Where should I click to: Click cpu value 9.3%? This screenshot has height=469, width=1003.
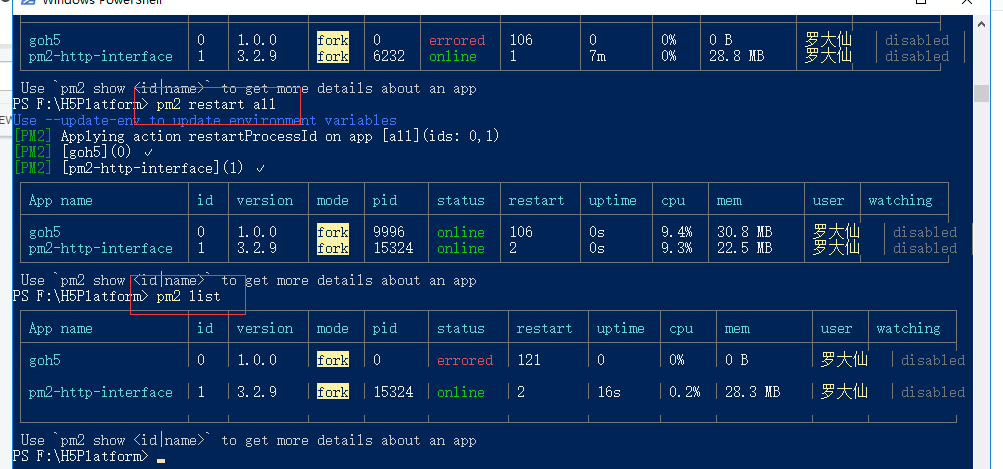[677, 248]
